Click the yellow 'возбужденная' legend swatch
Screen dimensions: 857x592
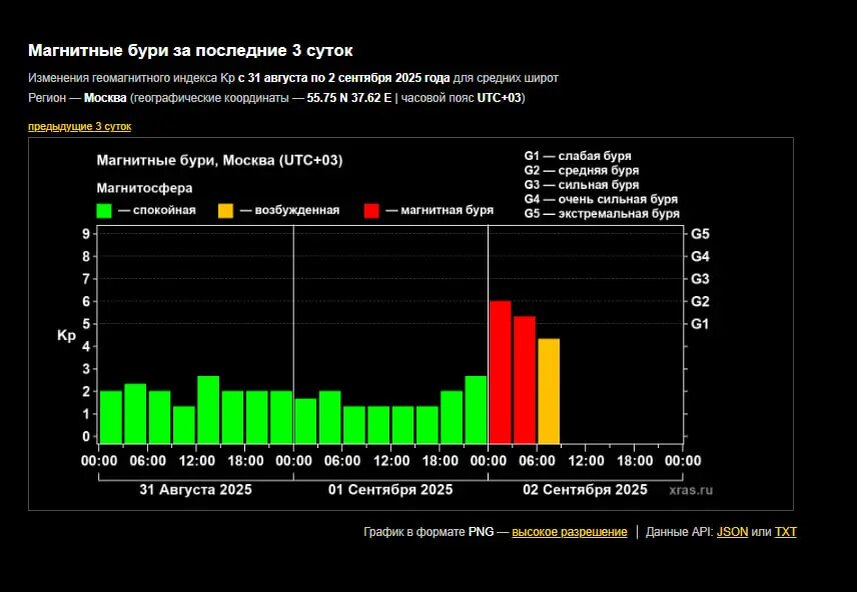[x=226, y=210]
